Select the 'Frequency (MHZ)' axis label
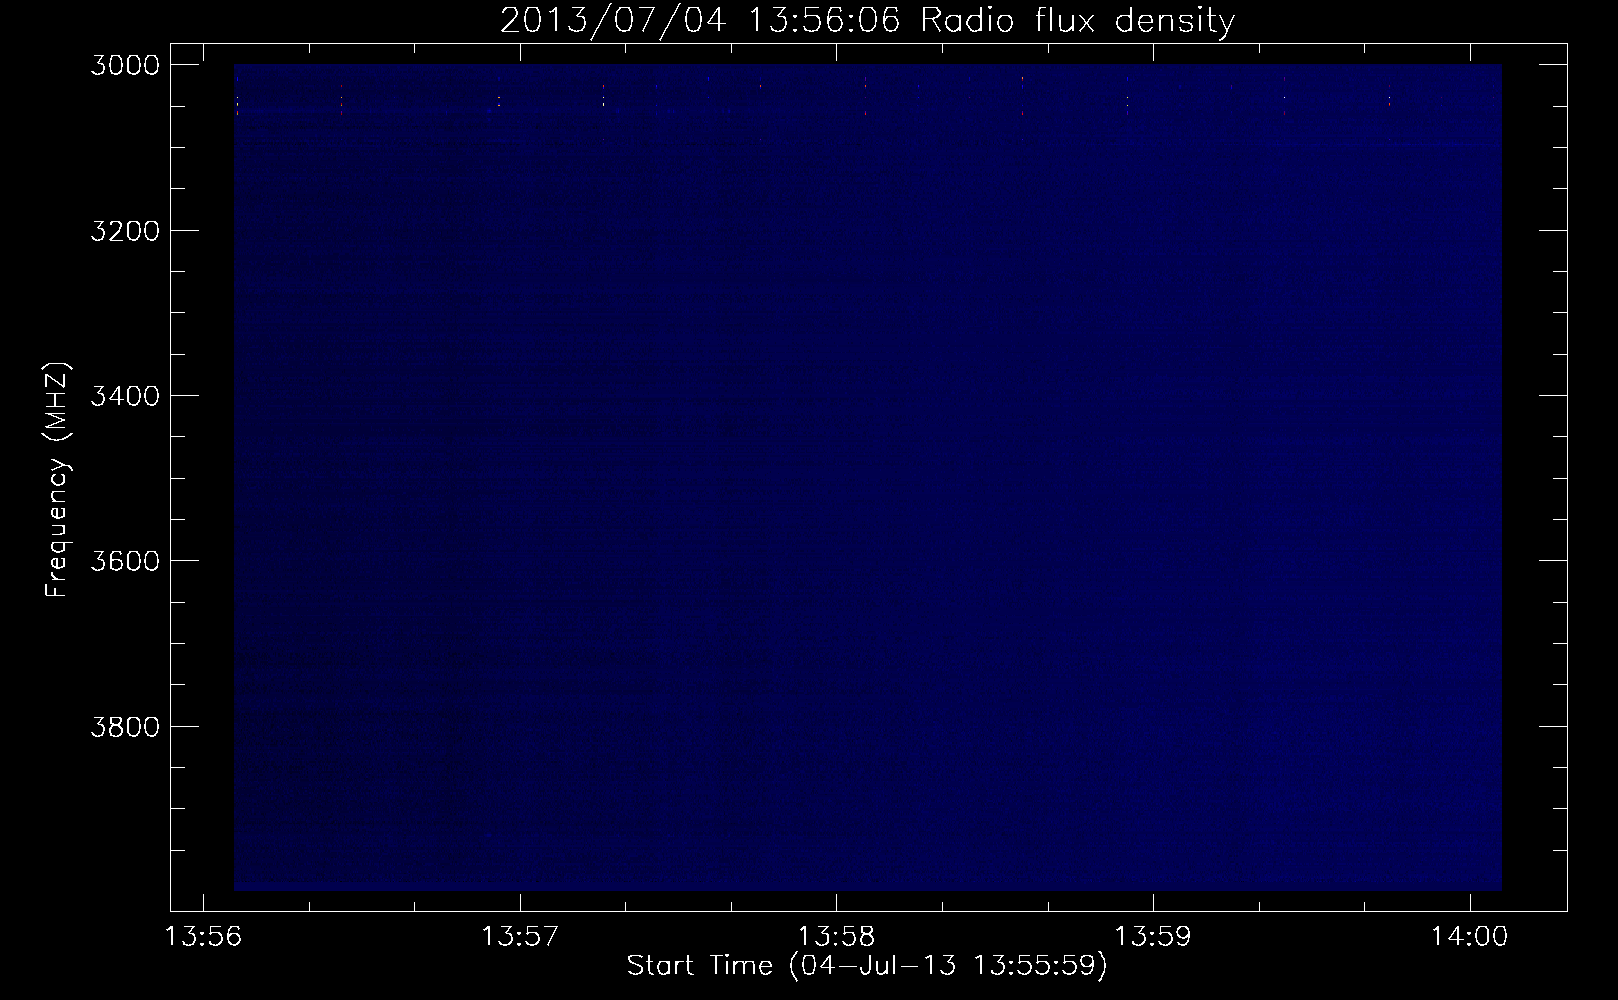Viewport: 1618px width, 1000px height. point(57,479)
